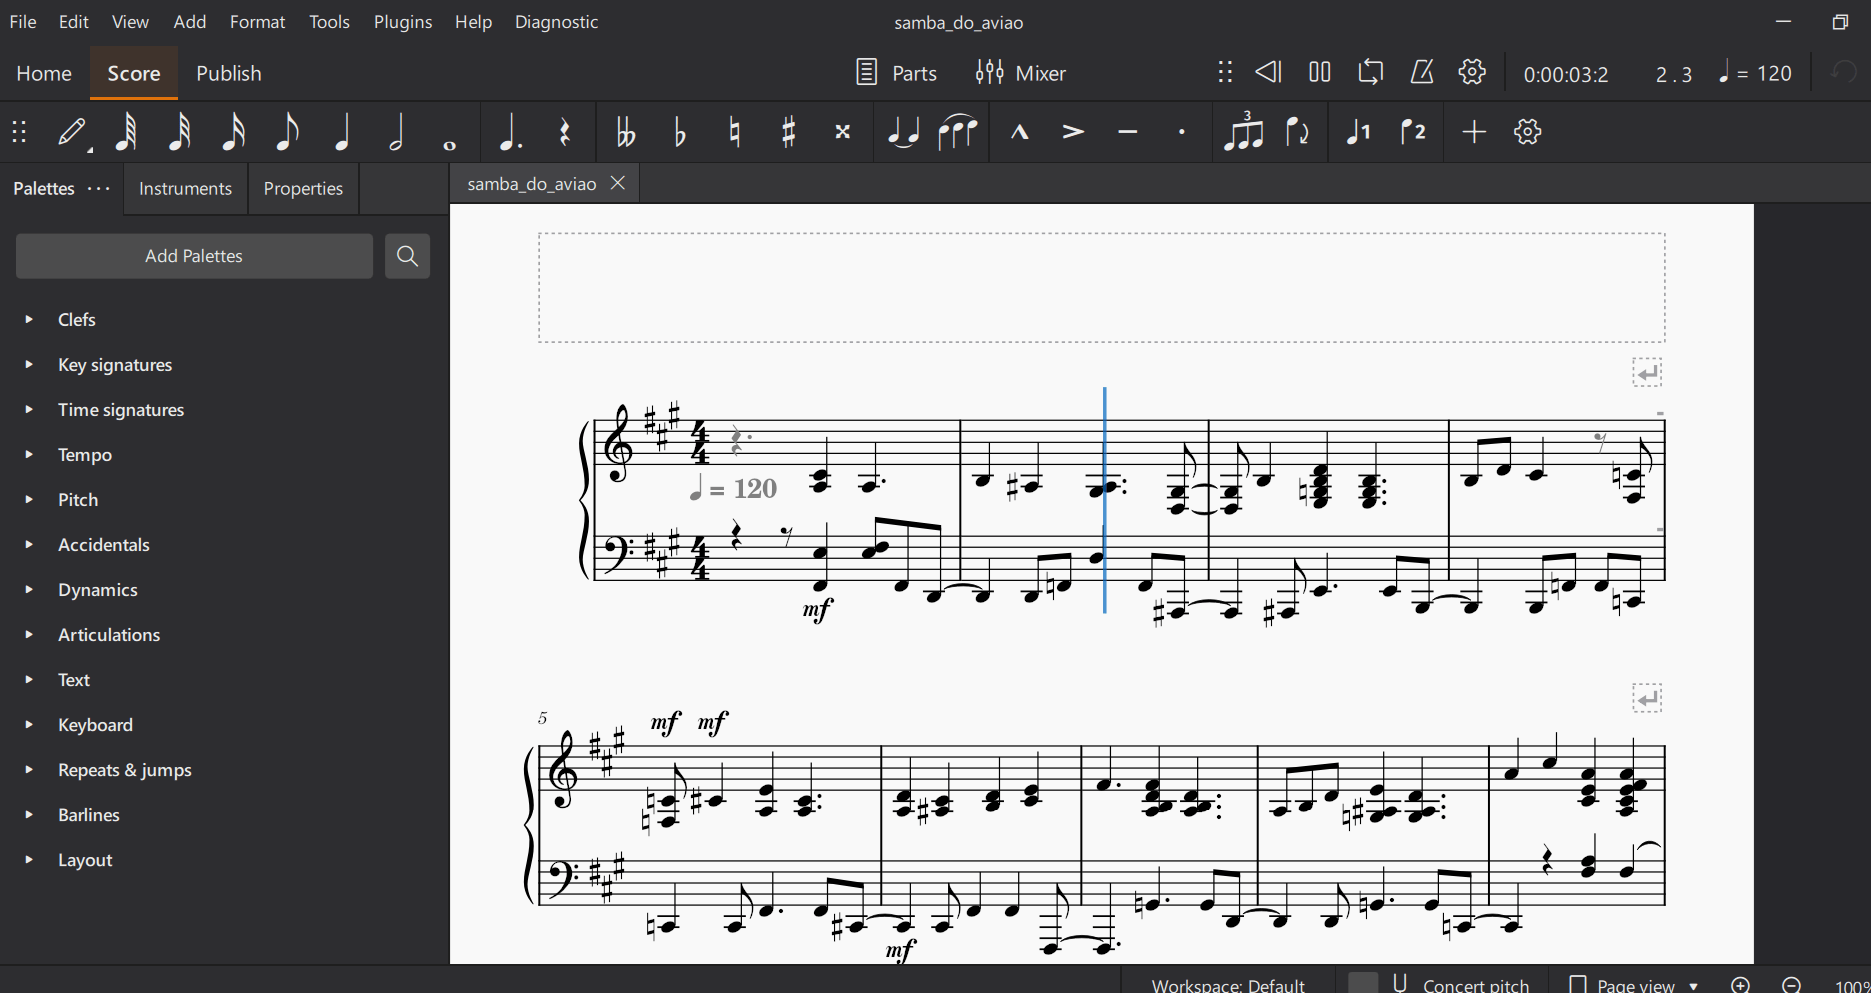The width and height of the screenshot is (1871, 993).
Task: Switch to the Instruments panel tab
Action: point(185,188)
